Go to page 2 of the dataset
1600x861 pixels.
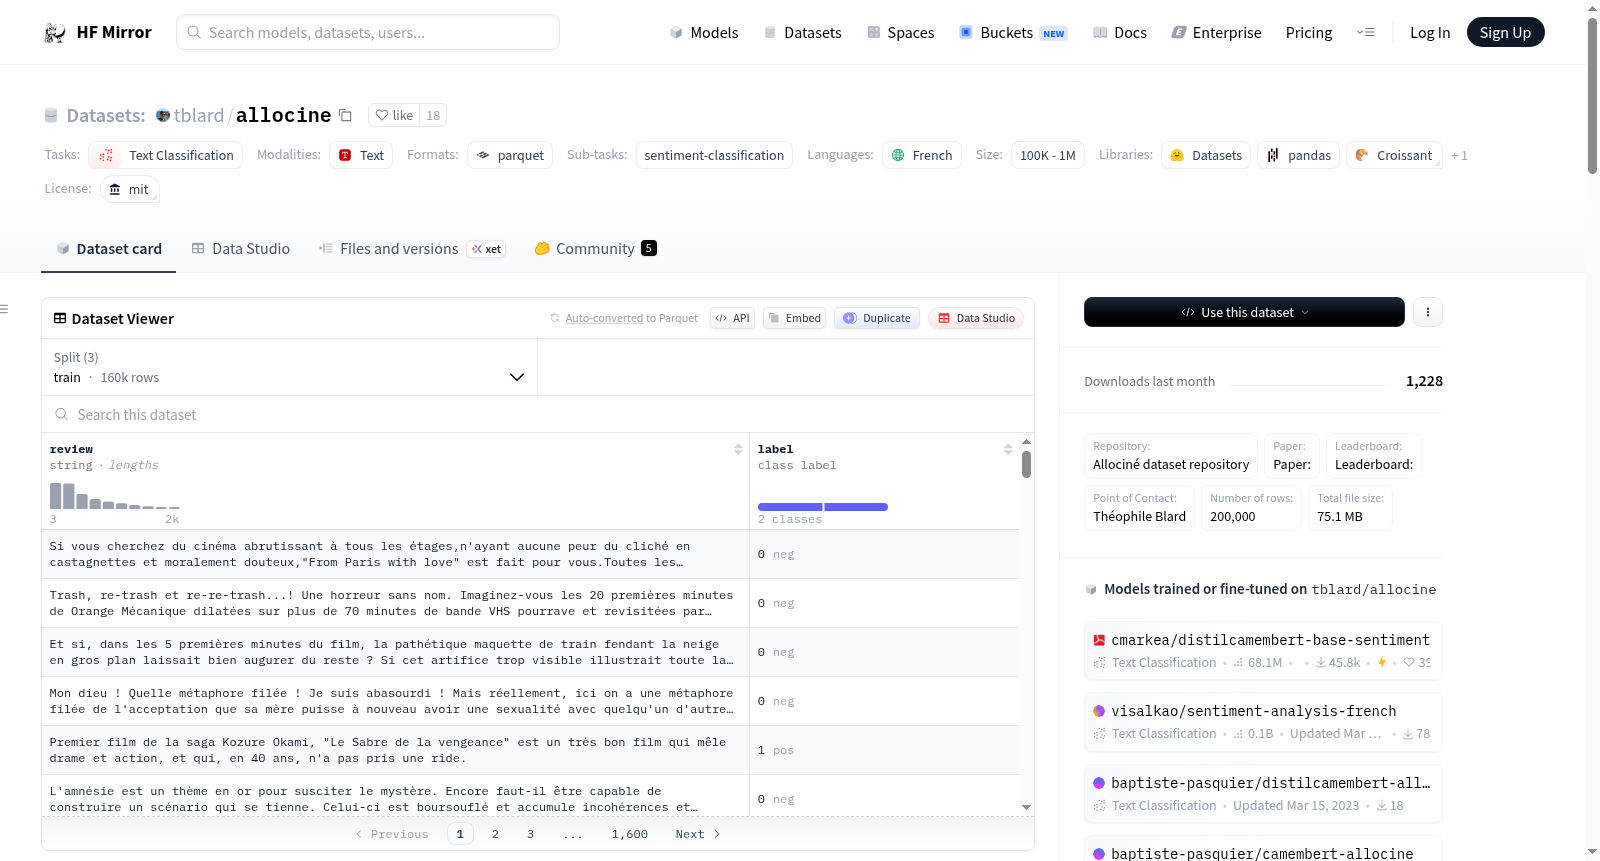click(x=495, y=834)
